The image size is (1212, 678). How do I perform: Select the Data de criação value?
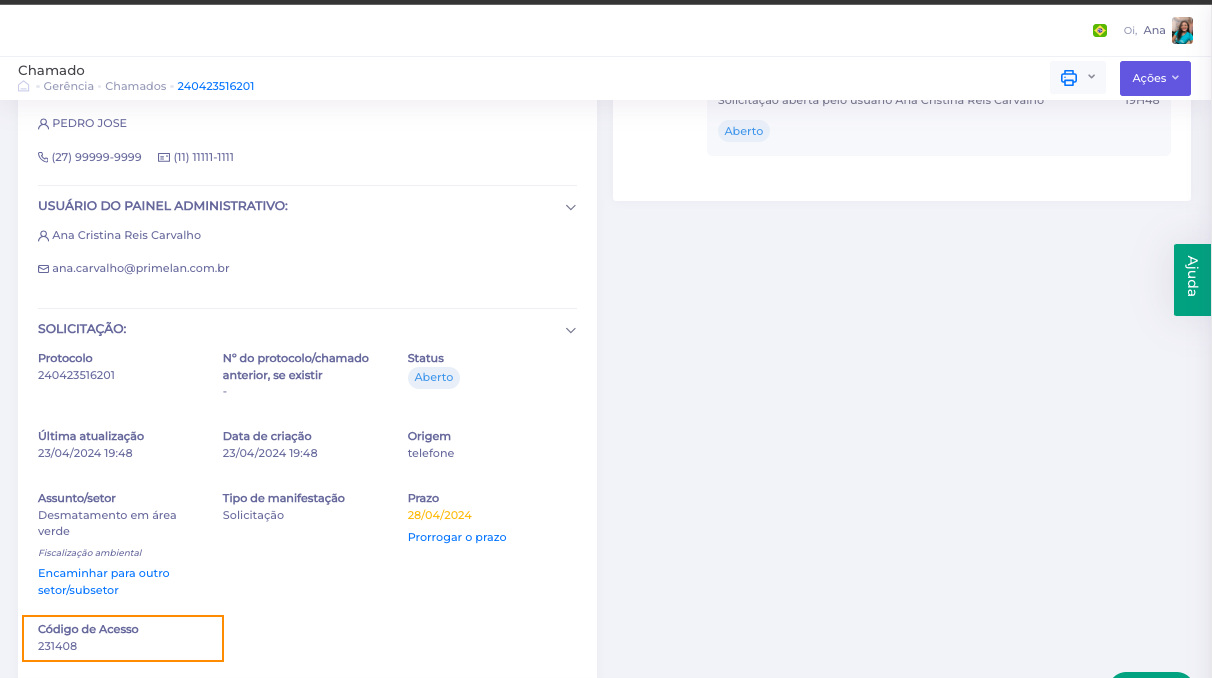(x=270, y=453)
